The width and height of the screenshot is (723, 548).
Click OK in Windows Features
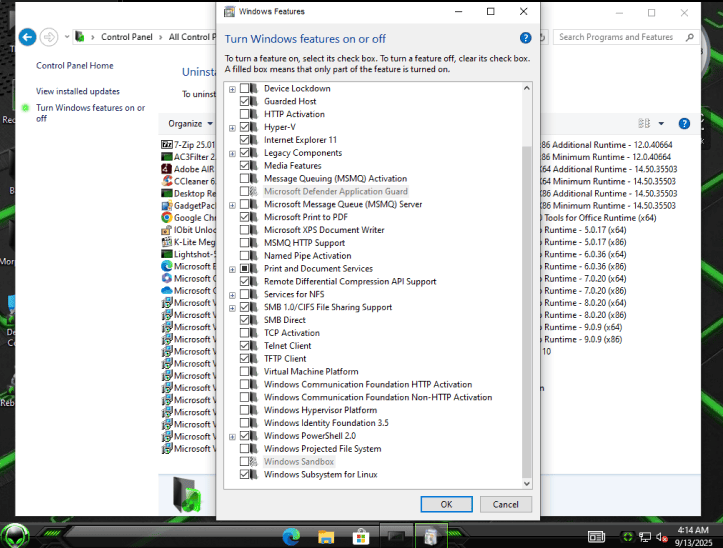pos(446,504)
